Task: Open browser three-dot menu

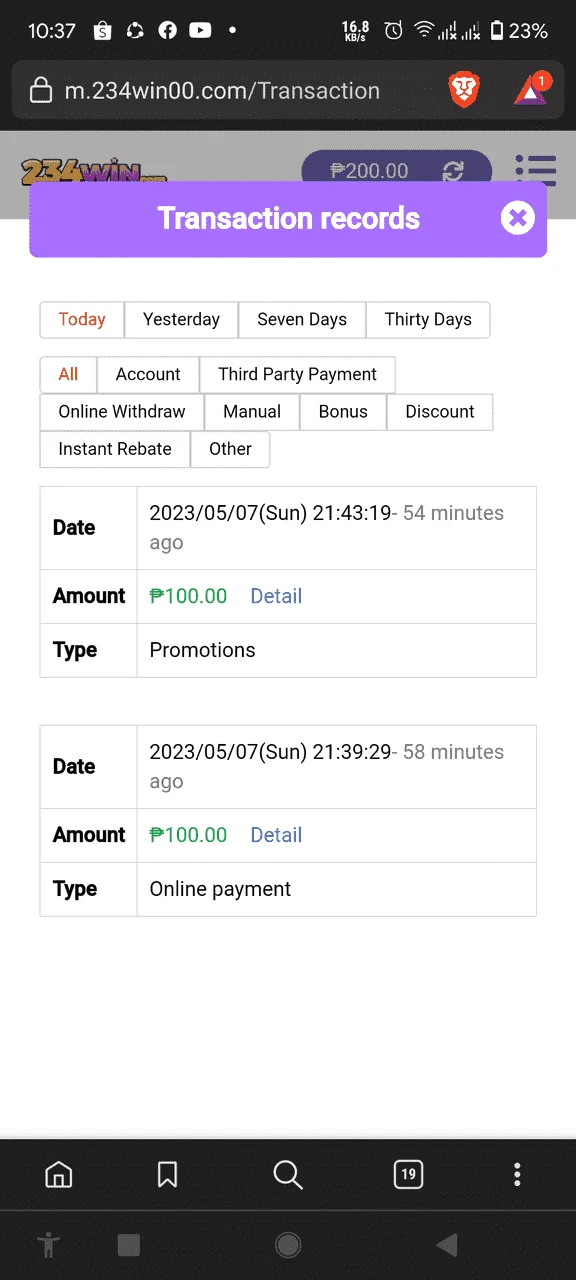Action: pos(517,1174)
